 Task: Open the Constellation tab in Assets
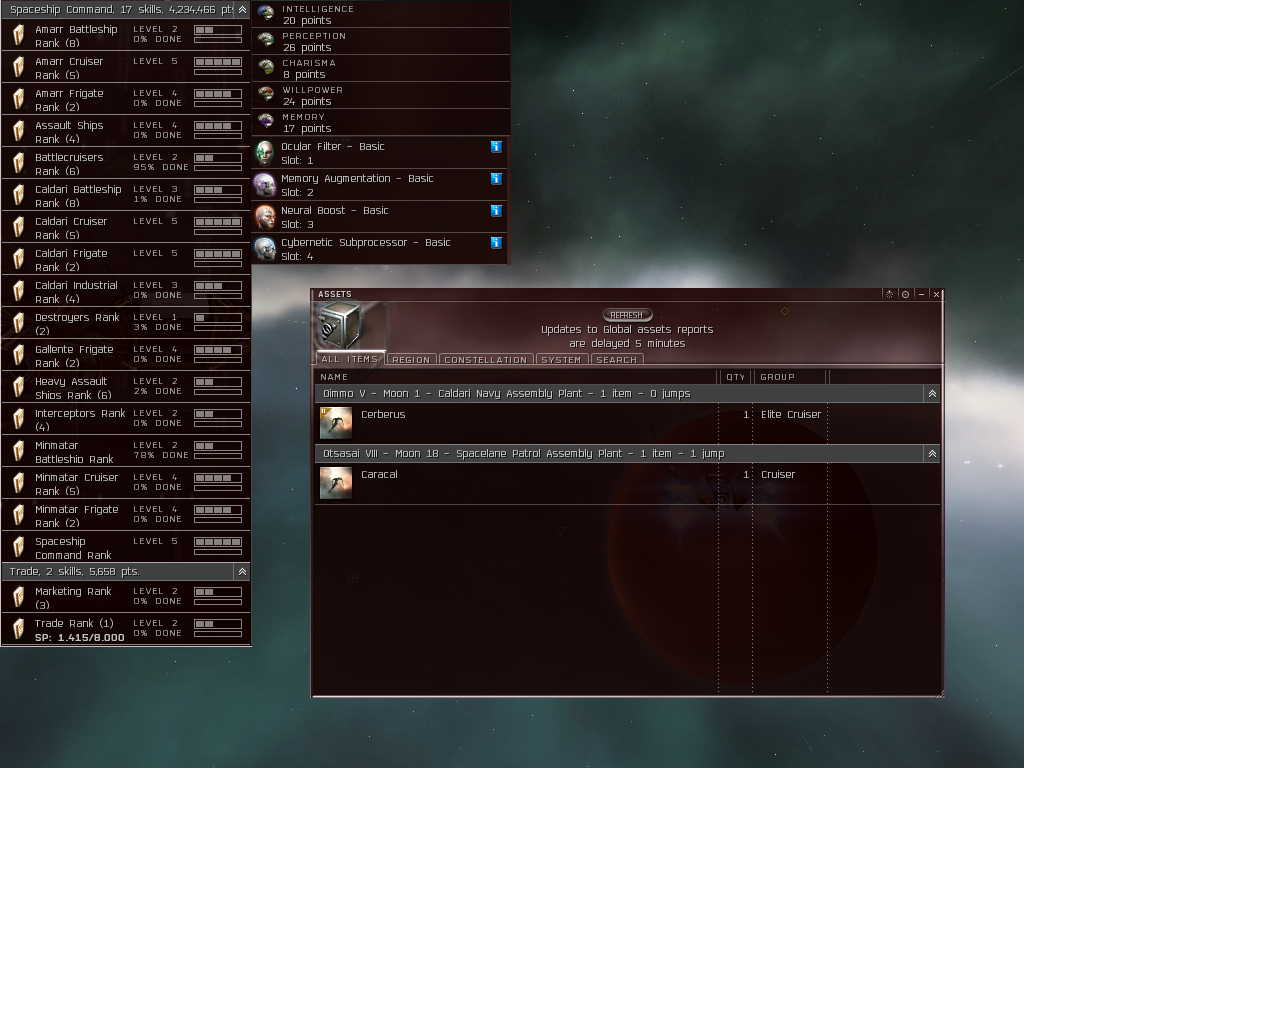486,360
